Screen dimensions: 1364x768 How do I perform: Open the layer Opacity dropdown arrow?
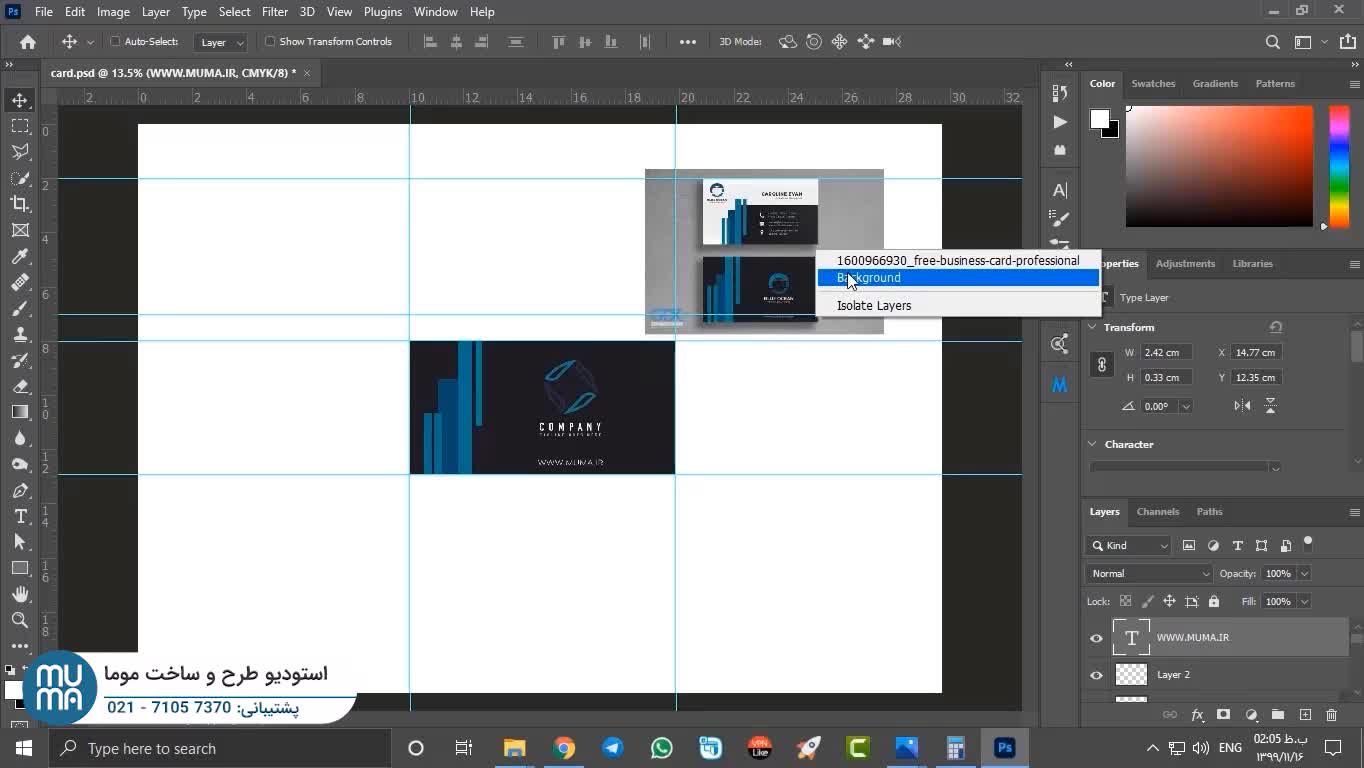click(x=1304, y=574)
